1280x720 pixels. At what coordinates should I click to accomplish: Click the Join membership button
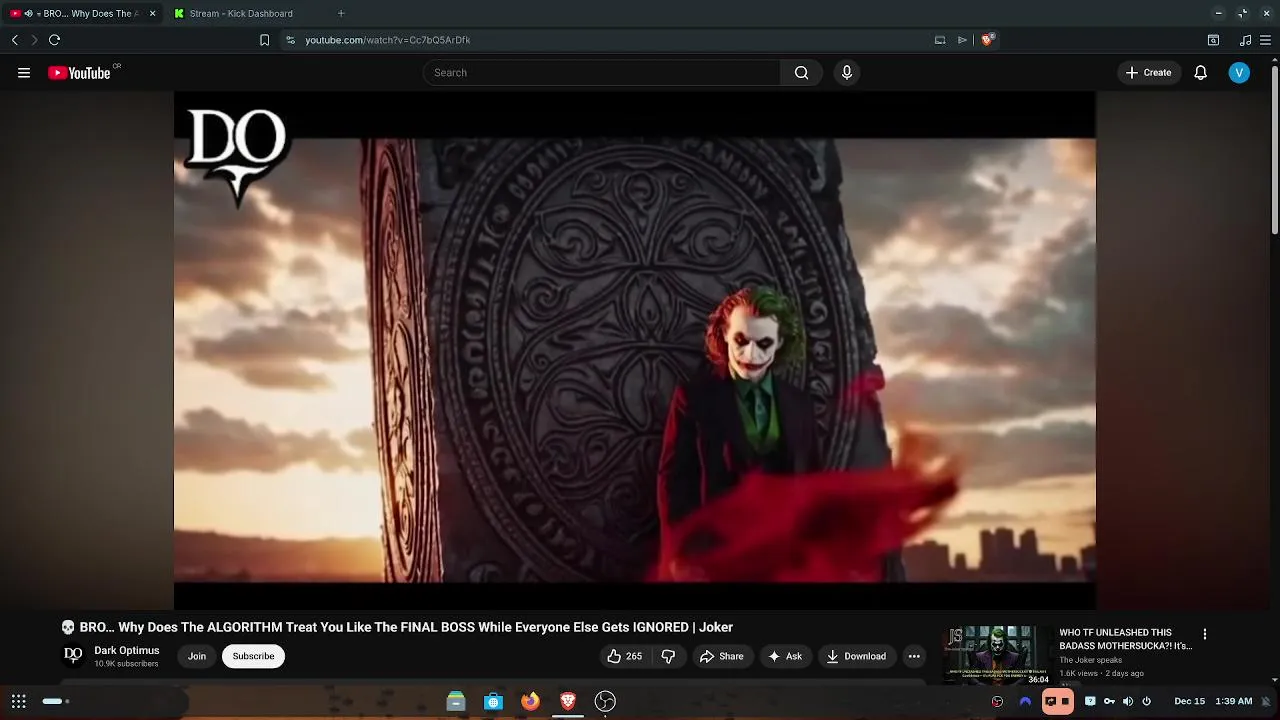click(x=197, y=657)
